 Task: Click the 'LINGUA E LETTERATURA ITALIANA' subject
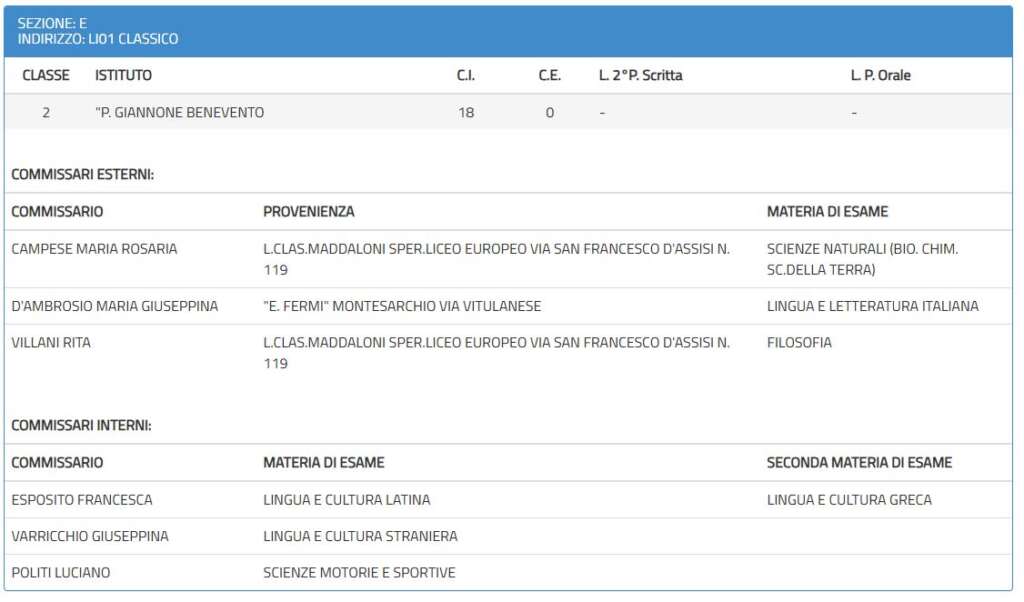(x=872, y=306)
